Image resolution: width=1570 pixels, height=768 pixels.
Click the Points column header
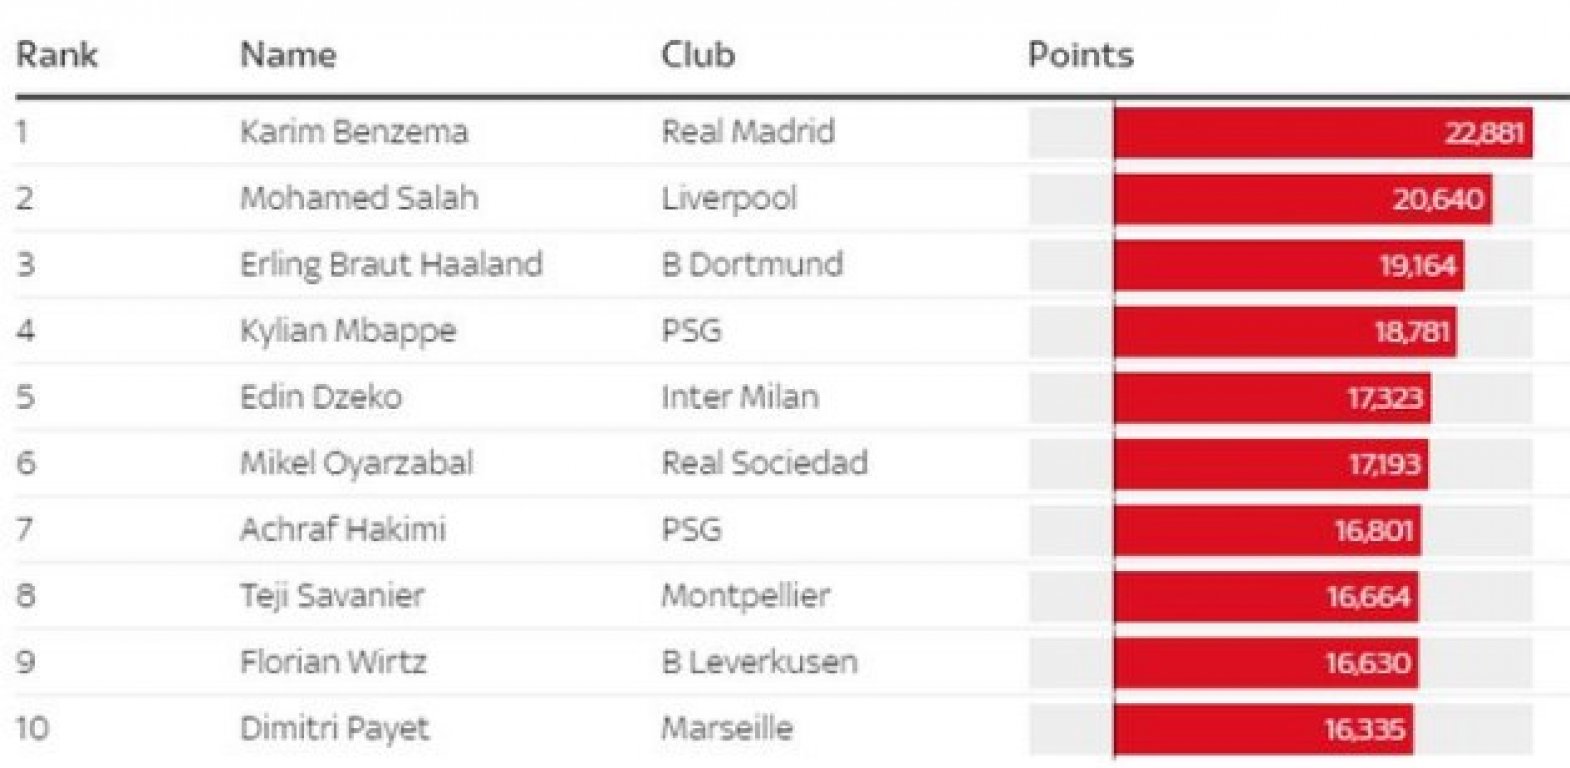click(1081, 54)
